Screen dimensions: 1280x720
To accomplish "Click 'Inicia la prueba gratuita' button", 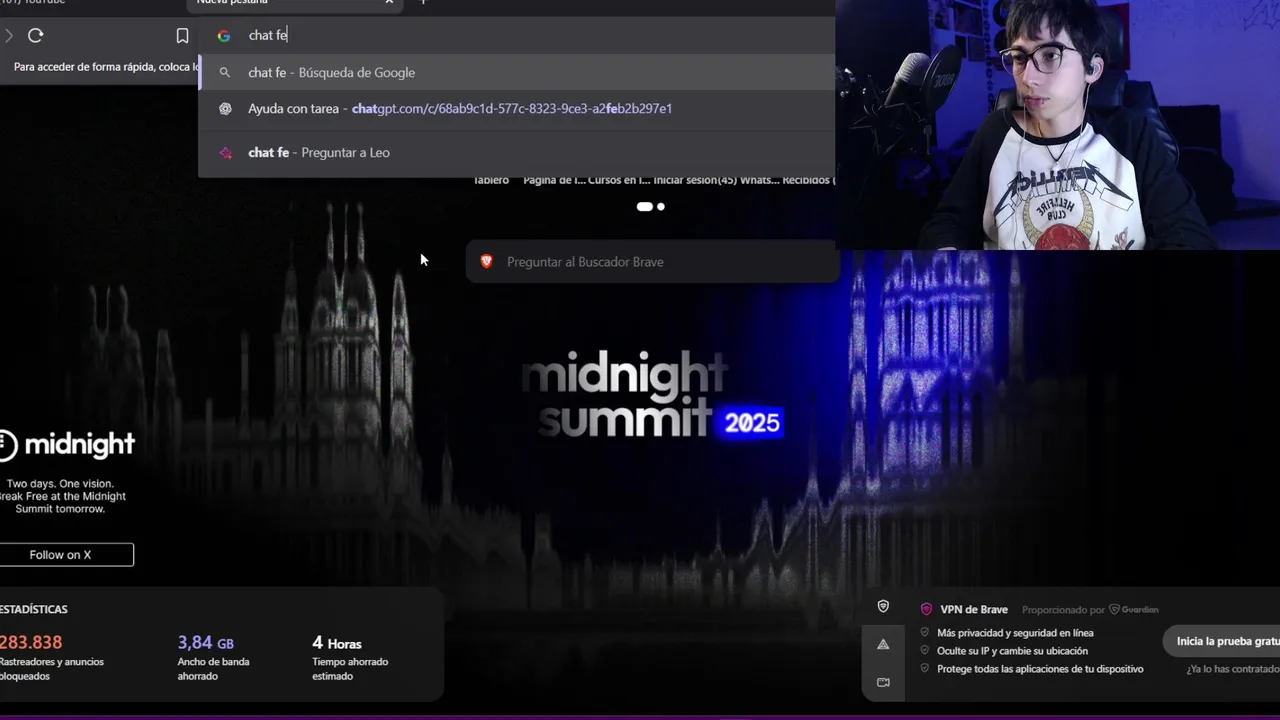I will tap(1223, 642).
